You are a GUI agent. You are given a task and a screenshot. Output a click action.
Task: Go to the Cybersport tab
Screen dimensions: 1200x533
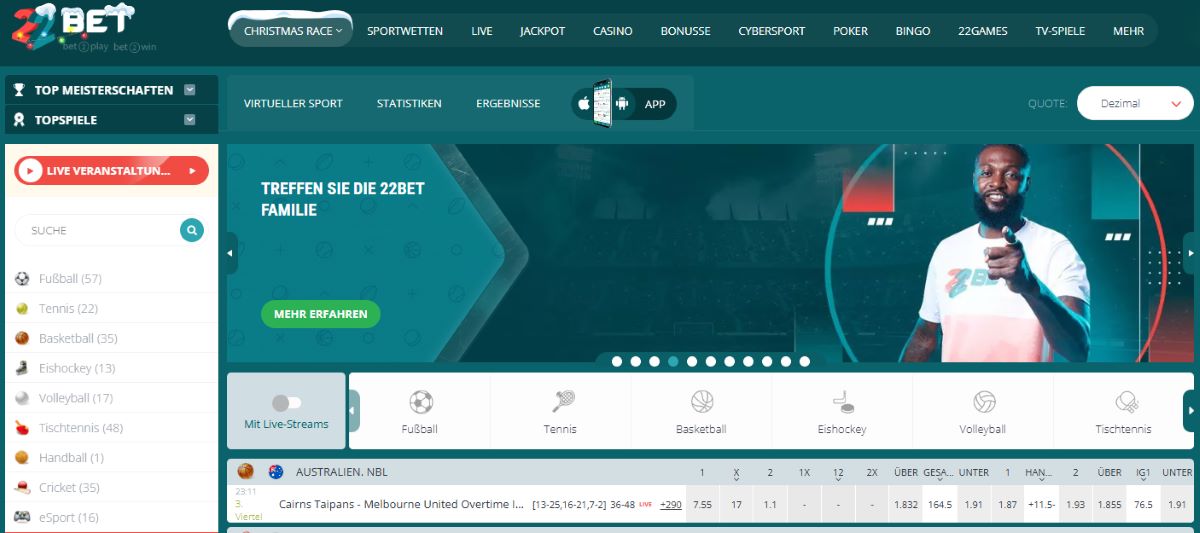pyautogui.click(x=771, y=31)
